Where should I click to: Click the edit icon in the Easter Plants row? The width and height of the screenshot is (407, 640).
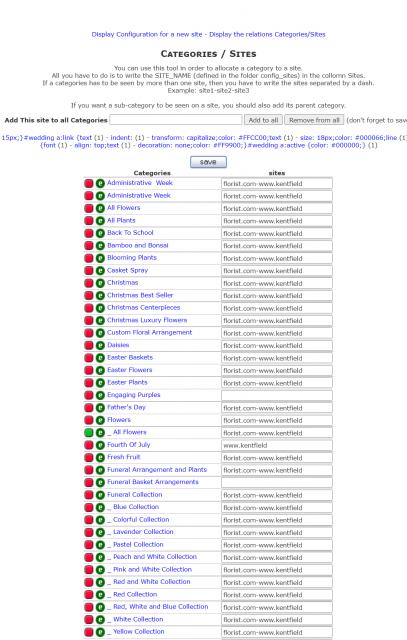[100, 383]
